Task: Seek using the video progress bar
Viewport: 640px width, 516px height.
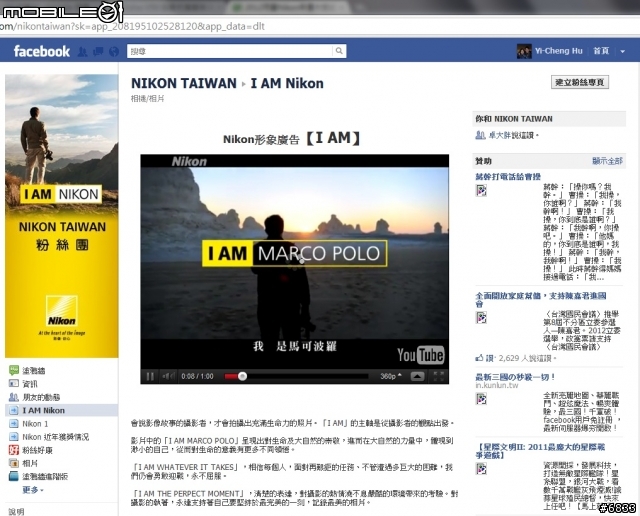Action: pos(296,376)
